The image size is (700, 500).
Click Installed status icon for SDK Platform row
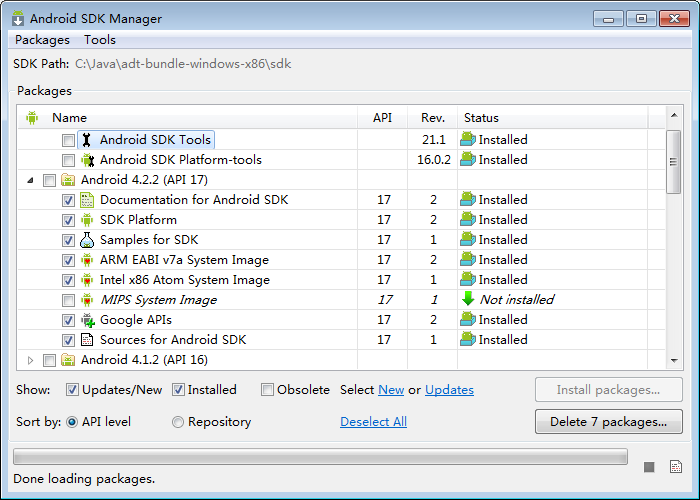(468, 220)
